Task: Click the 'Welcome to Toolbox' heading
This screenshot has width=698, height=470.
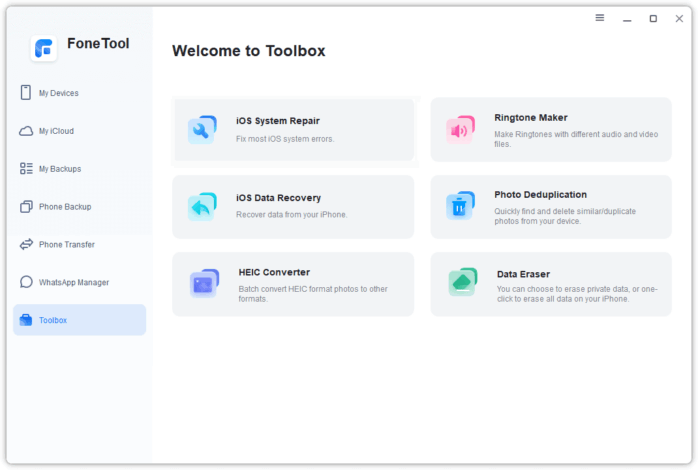Action: (249, 51)
